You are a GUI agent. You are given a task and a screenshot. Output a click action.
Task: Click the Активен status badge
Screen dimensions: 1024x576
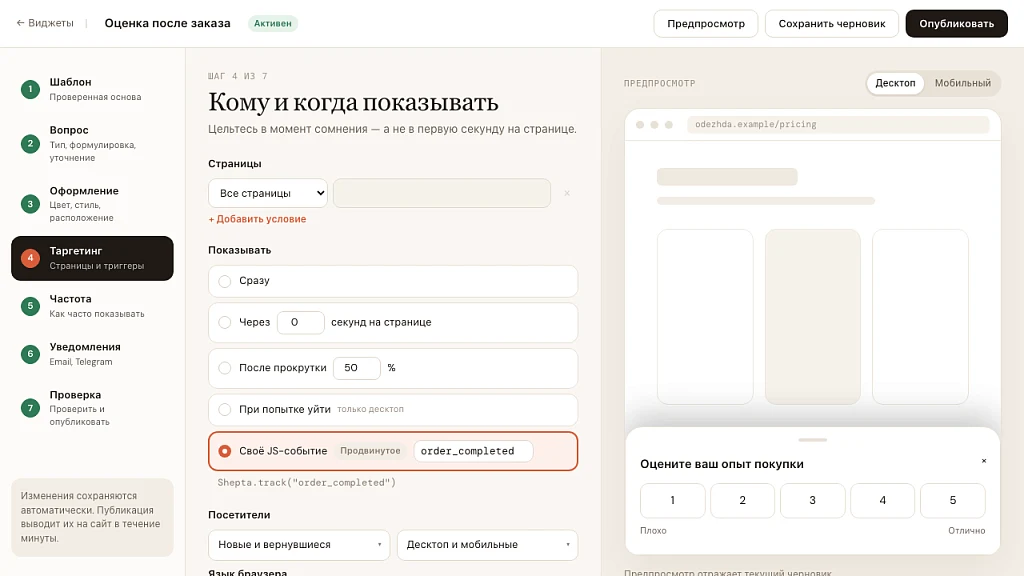[x=272, y=24]
